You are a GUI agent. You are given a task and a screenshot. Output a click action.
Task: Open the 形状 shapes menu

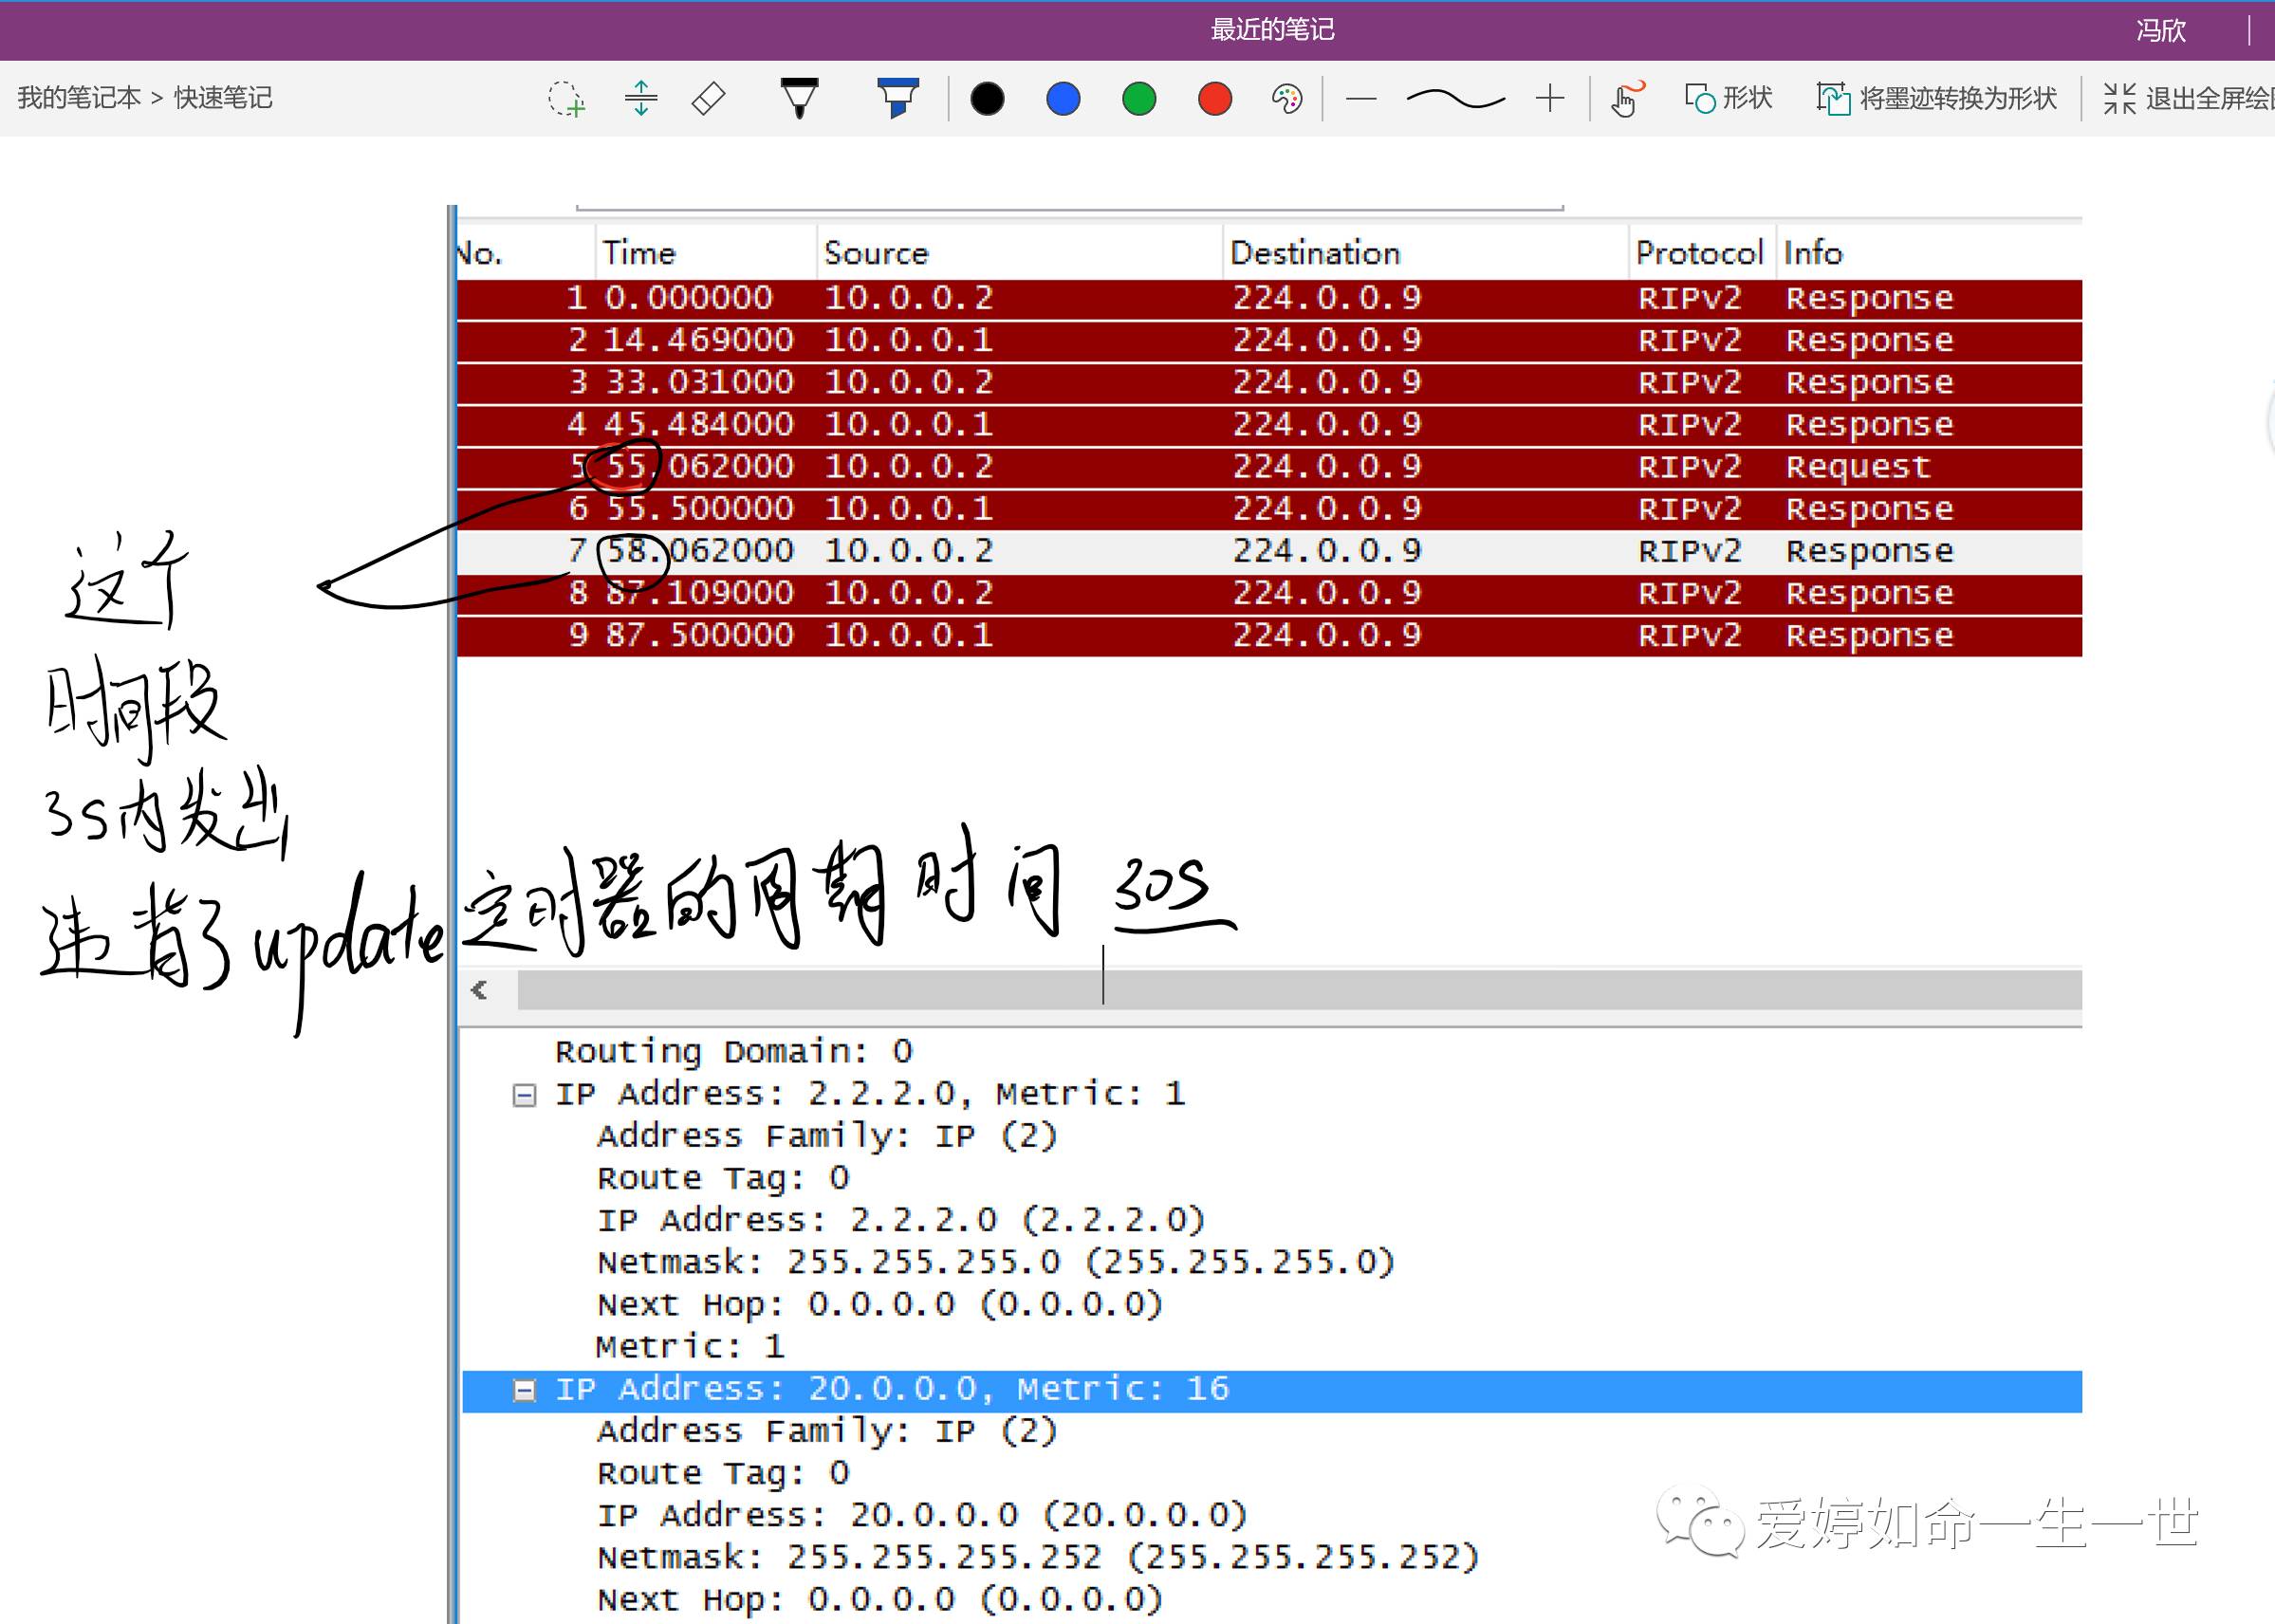1729,98
